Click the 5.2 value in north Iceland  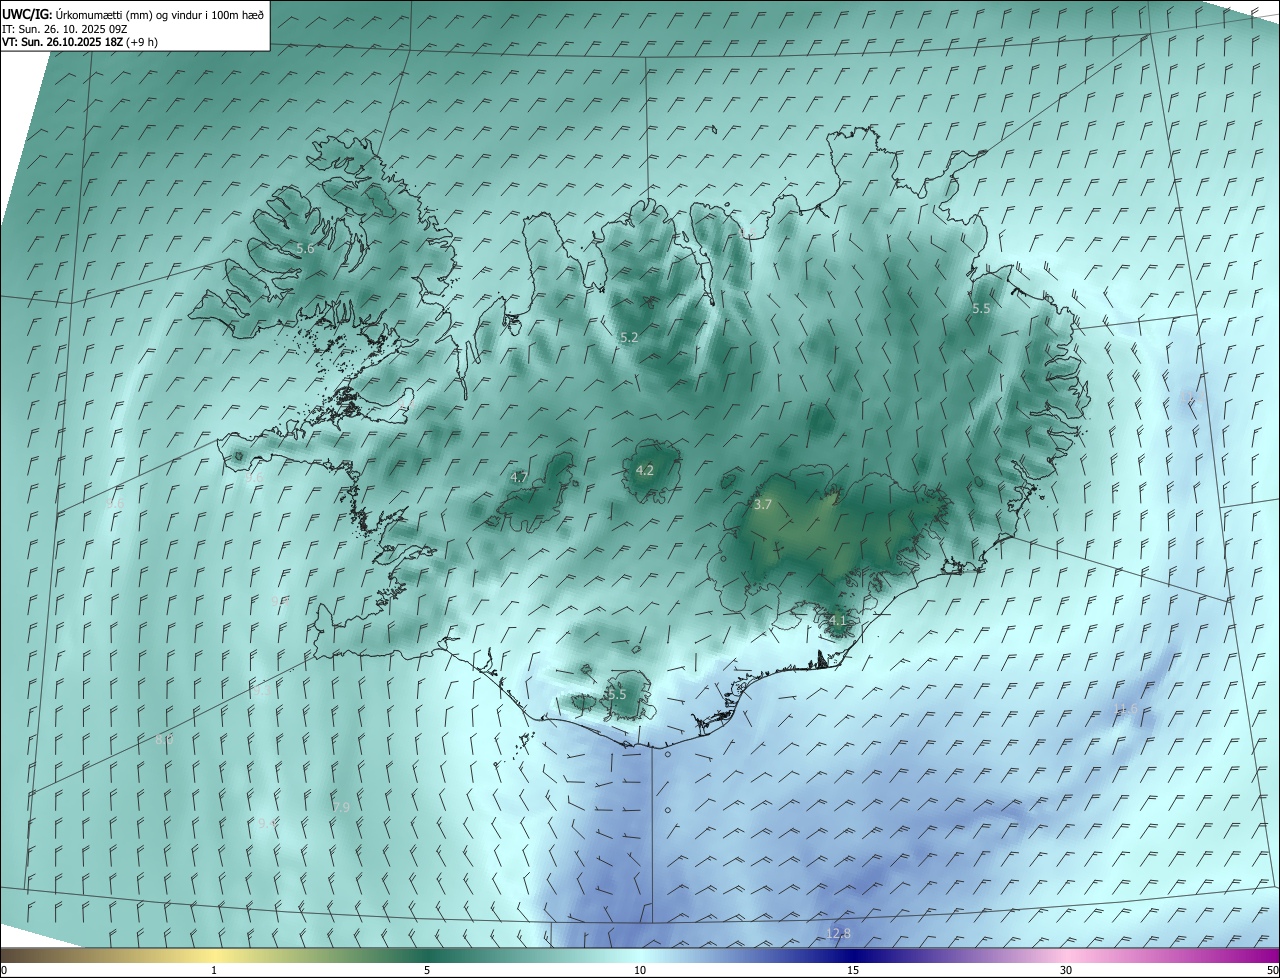tap(628, 338)
